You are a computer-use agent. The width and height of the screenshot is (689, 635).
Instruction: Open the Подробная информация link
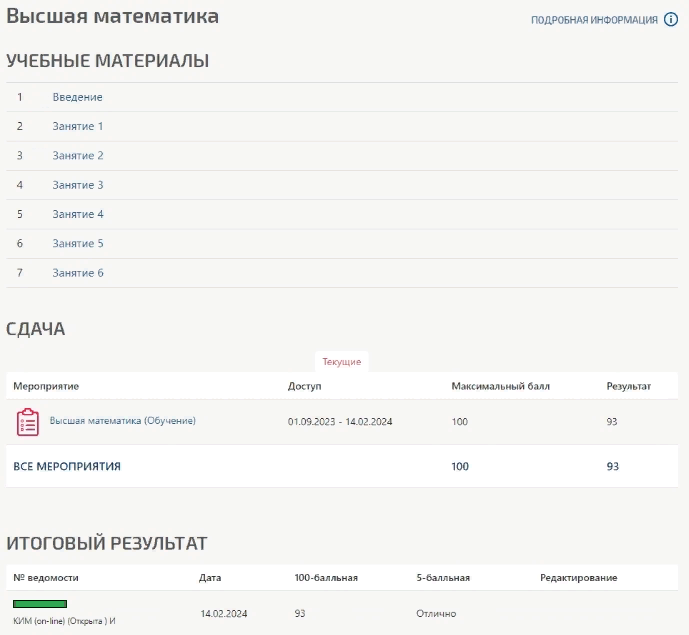pyautogui.click(x=594, y=20)
